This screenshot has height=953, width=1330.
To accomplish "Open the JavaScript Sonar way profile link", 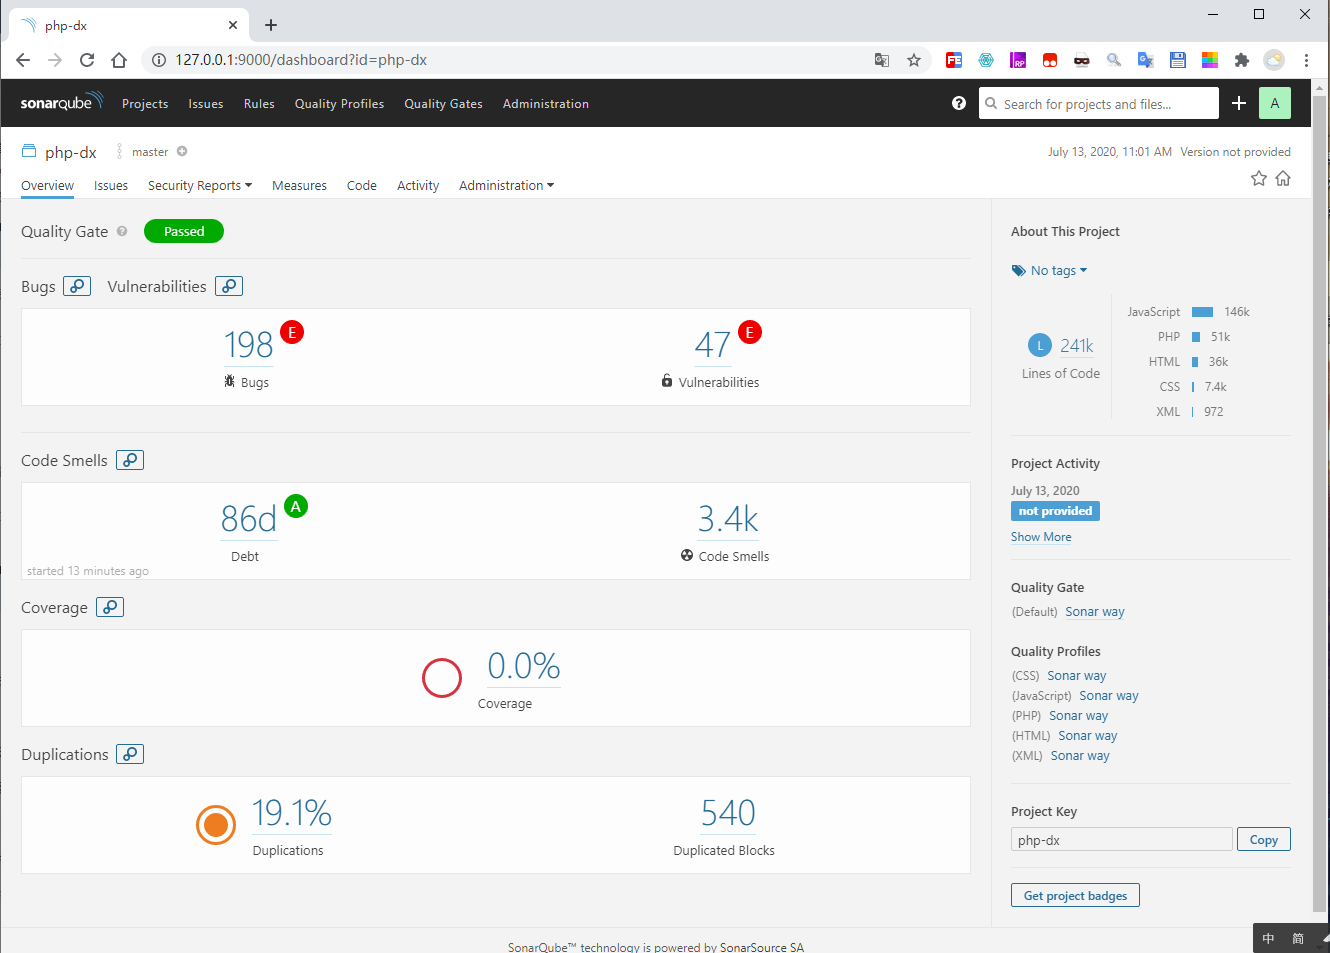I will [1109, 696].
